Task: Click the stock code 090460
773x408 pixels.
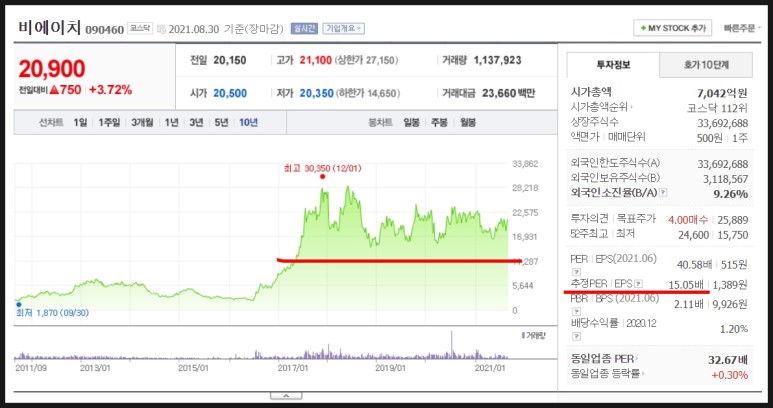Action: tap(105, 30)
